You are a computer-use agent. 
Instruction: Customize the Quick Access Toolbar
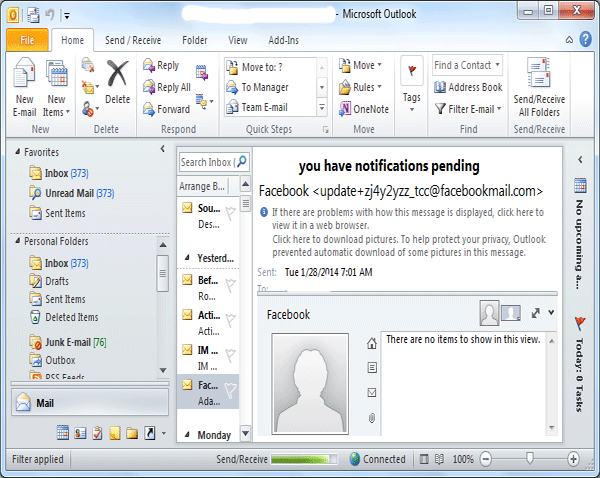tap(67, 16)
